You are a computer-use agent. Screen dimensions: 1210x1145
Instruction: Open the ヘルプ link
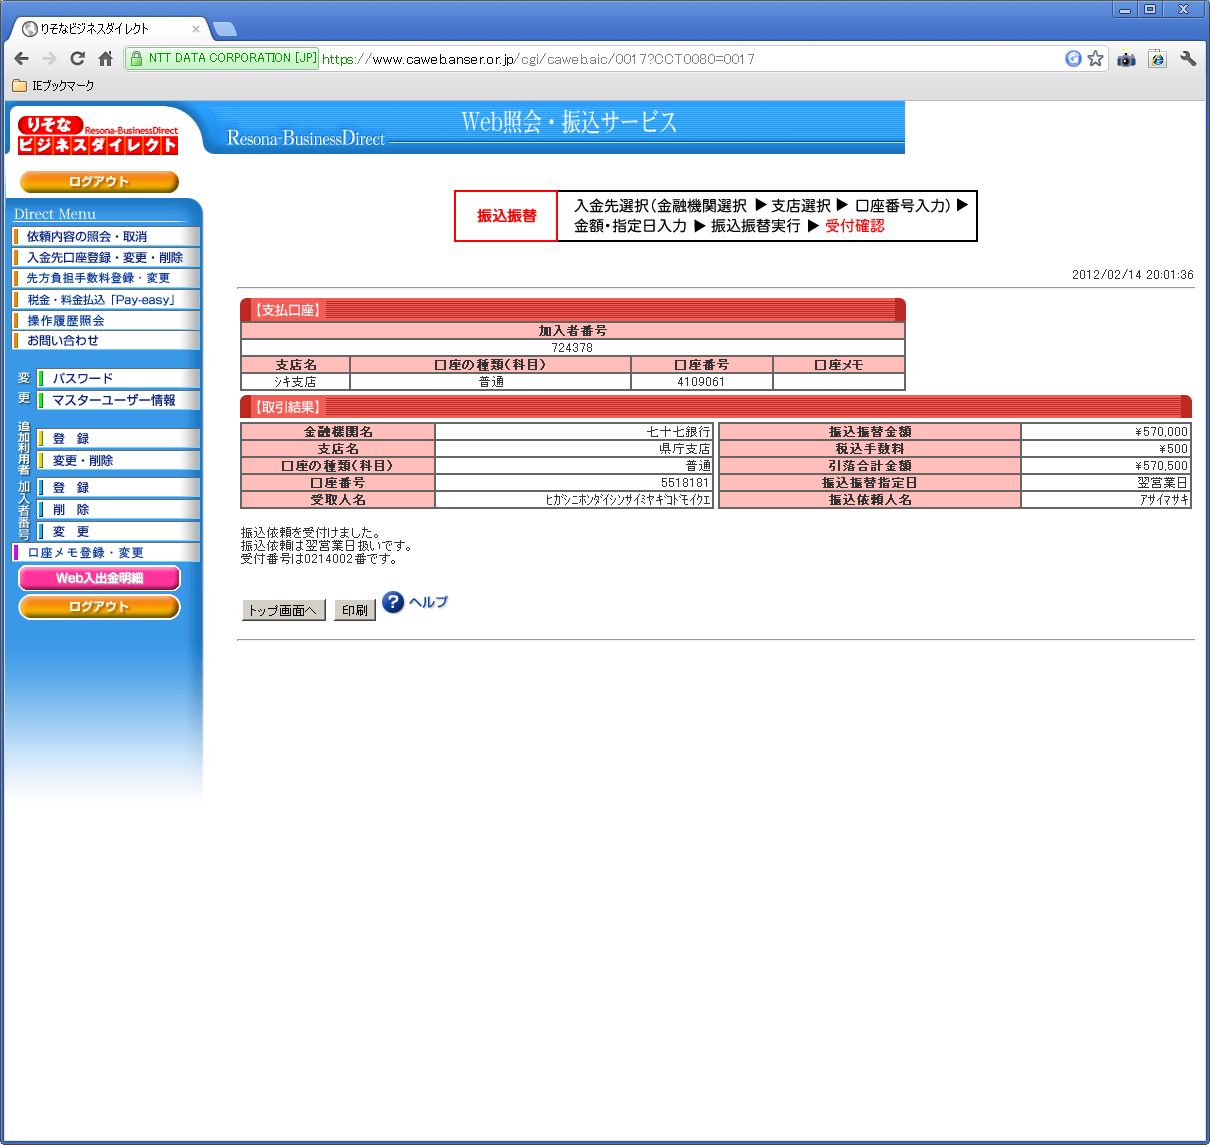(x=428, y=602)
